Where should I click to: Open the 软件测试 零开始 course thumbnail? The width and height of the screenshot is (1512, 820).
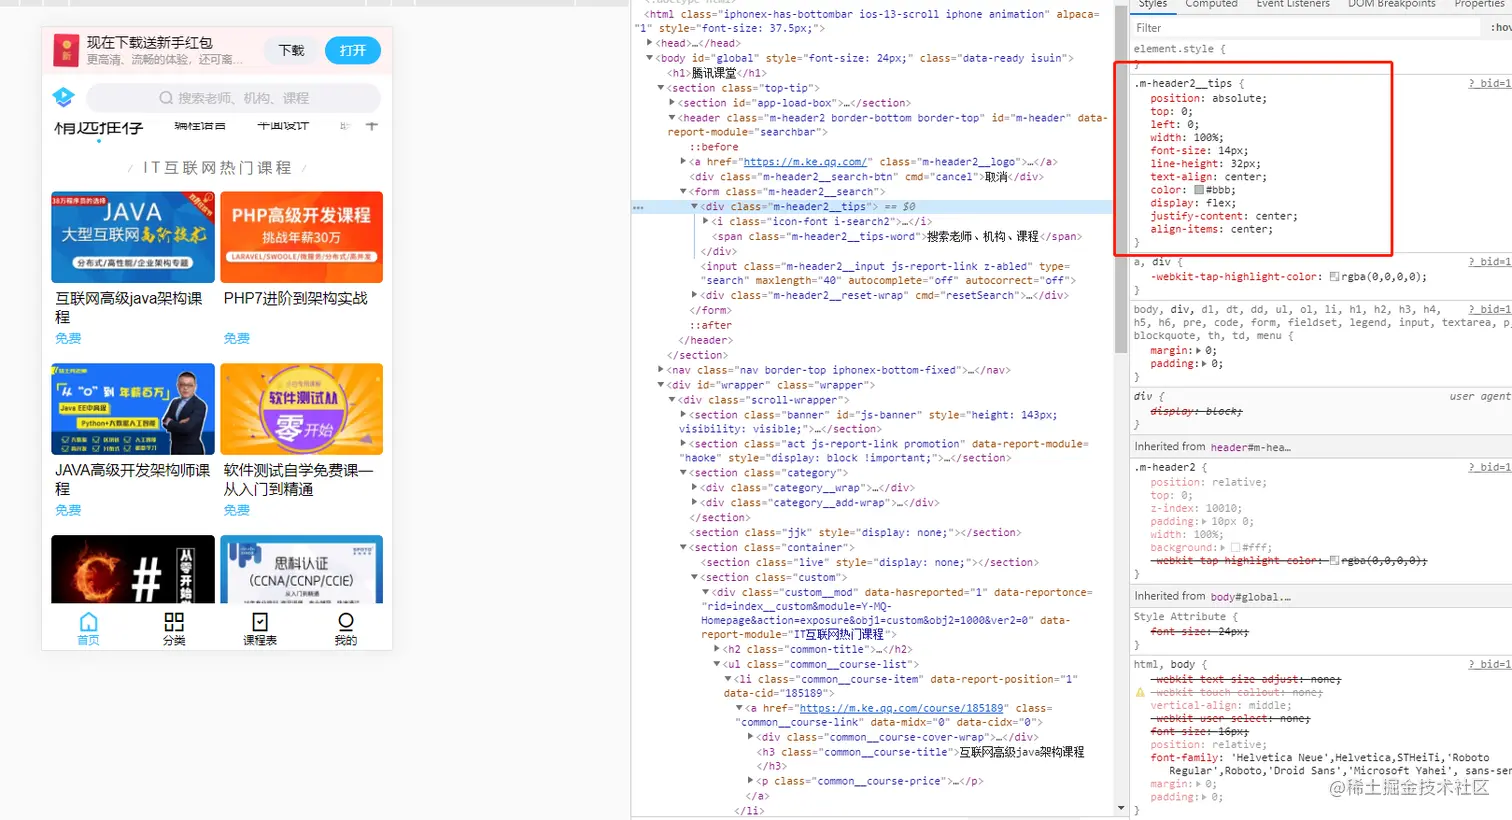point(302,409)
